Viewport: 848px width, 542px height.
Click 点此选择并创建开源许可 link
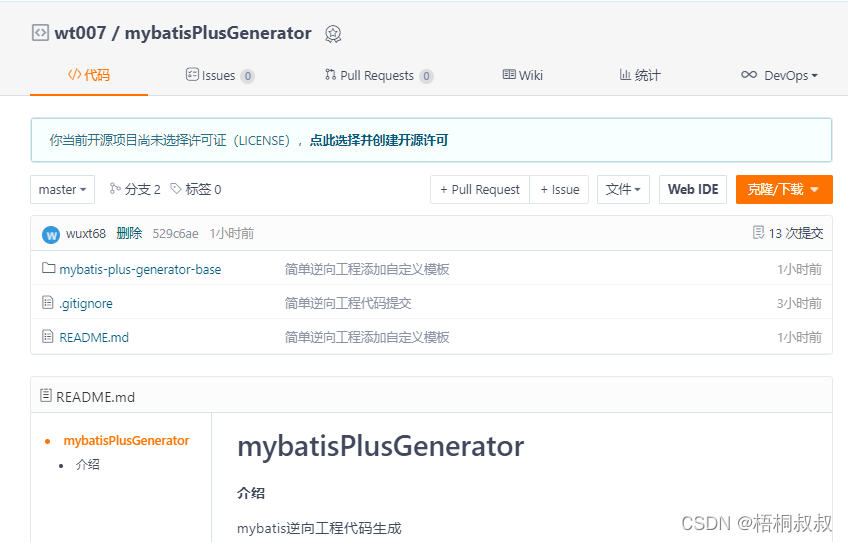[379, 141]
